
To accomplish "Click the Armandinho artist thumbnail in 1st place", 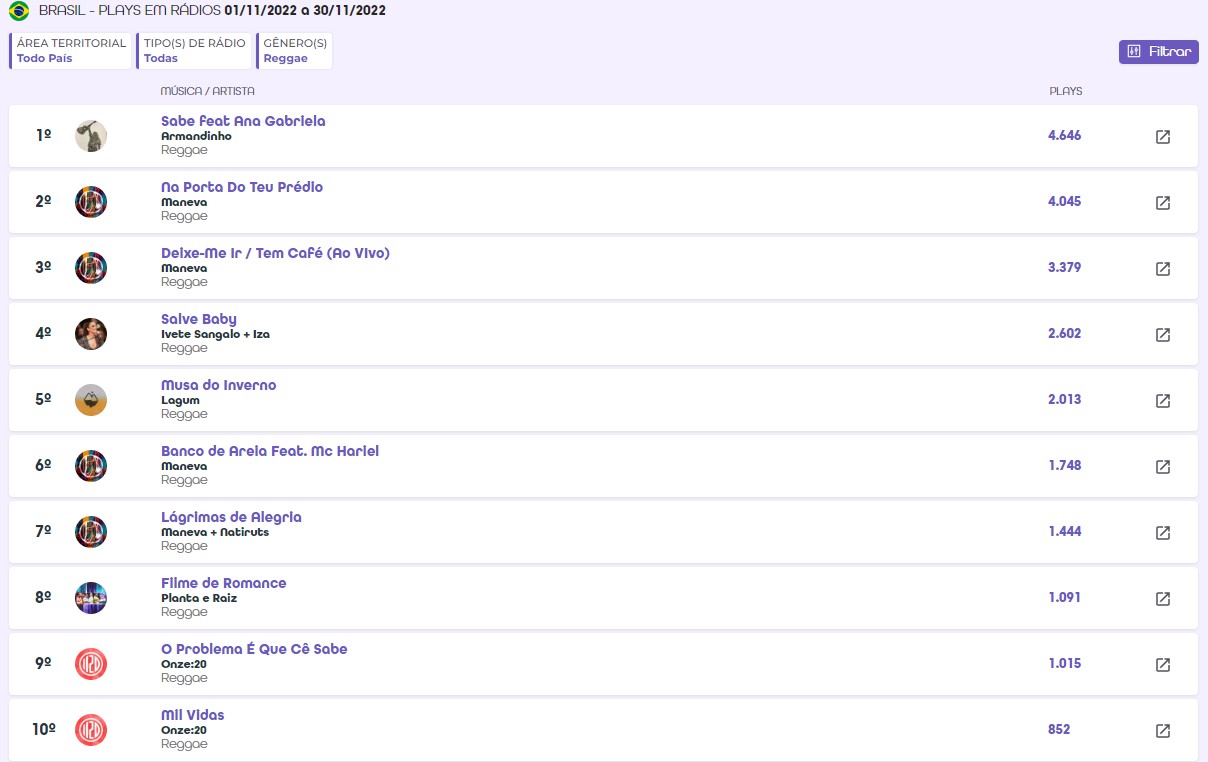I will coord(91,136).
